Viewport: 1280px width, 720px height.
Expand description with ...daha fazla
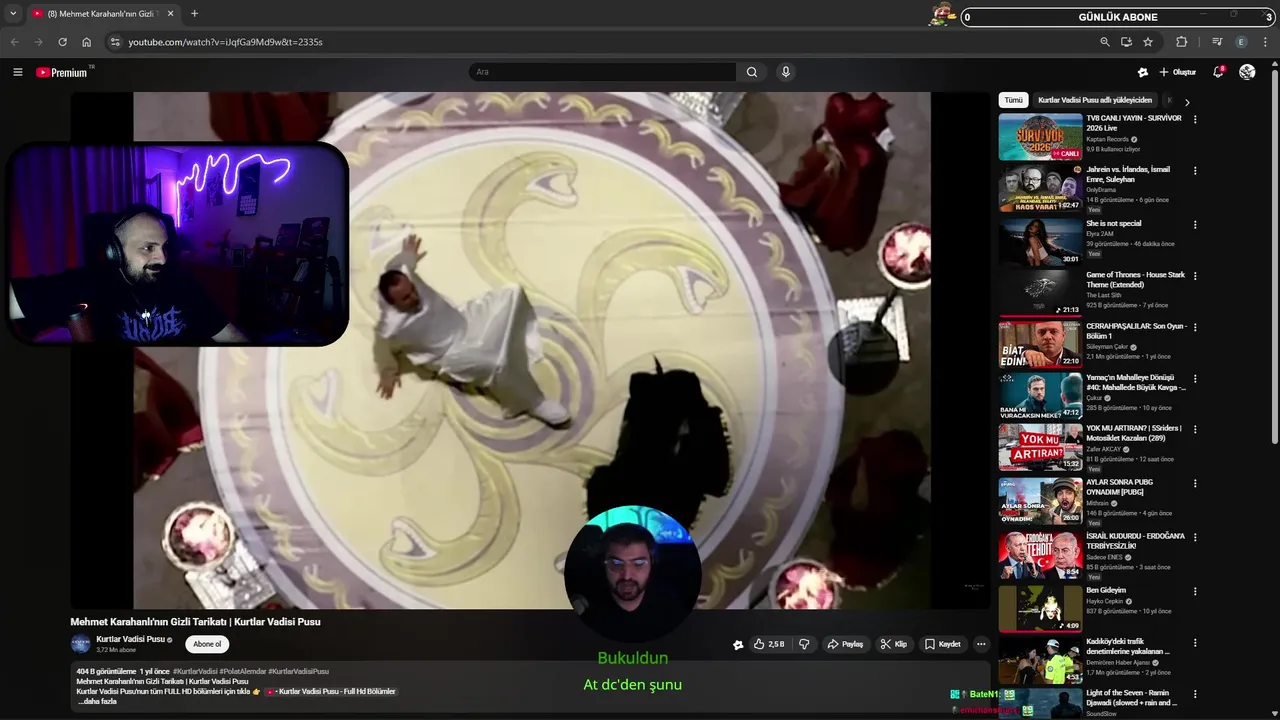[97, 701]
